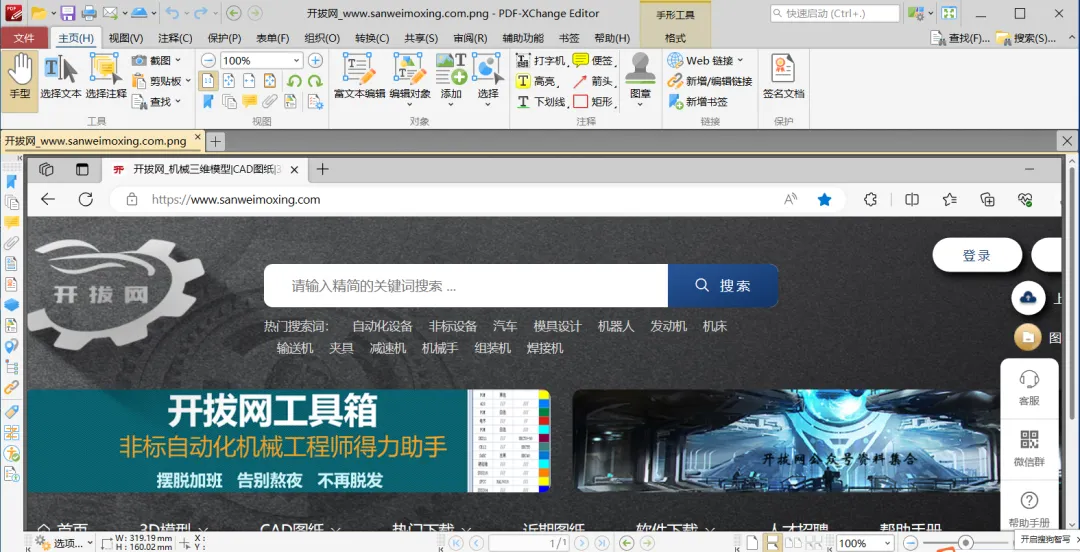Switch to Convert (转换) ribbon tab
The width and height of the screenshot is (1080, 552).
(372, 38)
